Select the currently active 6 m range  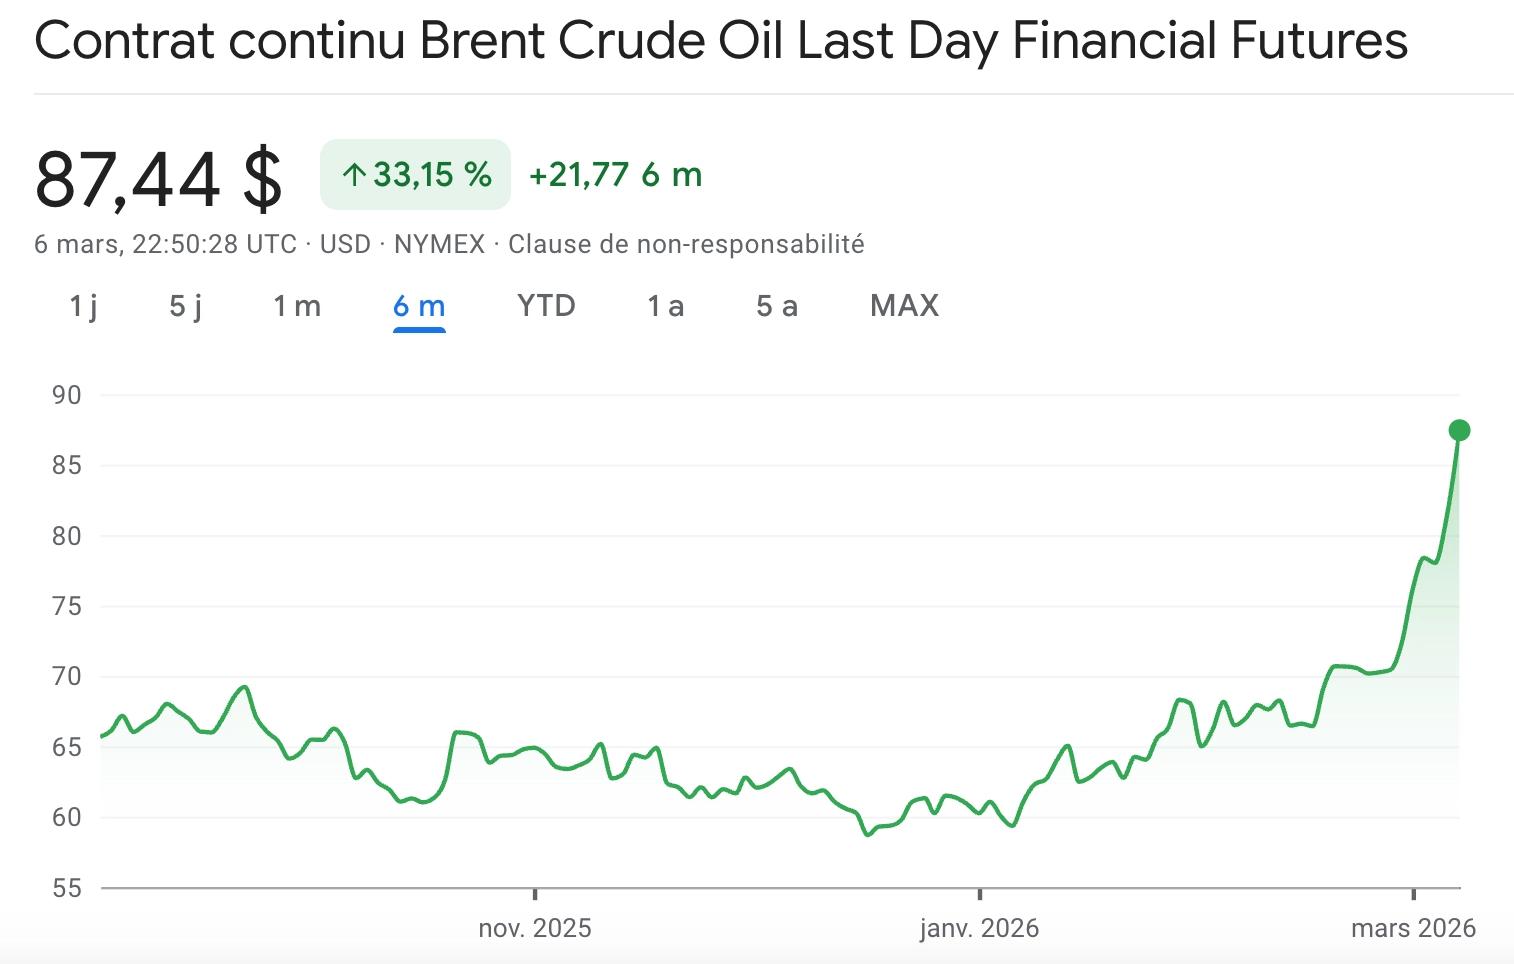click(x=417, y=306)
